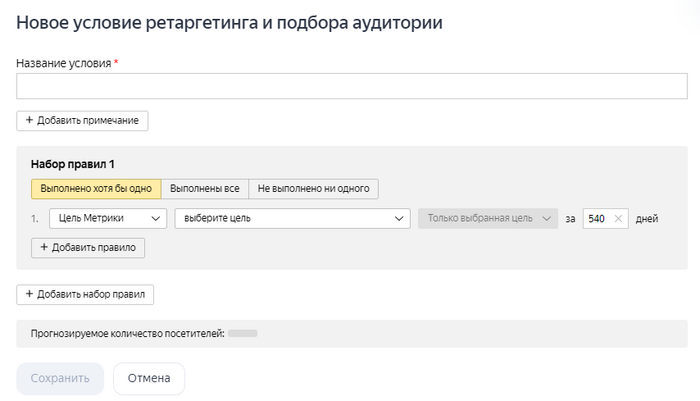Click the Сохранить button
700x401 pixels.
[x=60, y=378]
